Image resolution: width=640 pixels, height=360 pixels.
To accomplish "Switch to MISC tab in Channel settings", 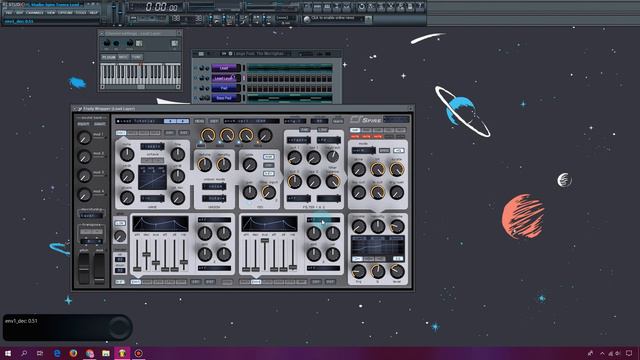I will [x=123, y=57].
